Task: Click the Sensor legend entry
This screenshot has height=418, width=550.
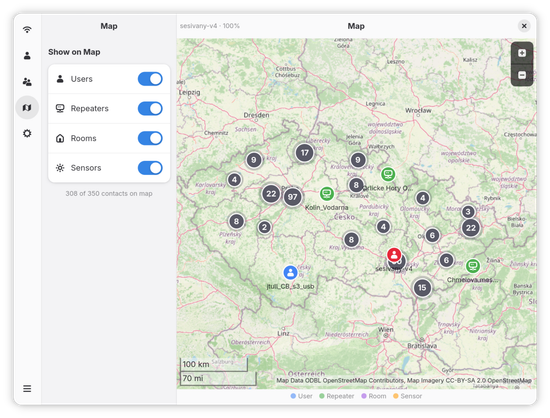Action: pos(407,396)
